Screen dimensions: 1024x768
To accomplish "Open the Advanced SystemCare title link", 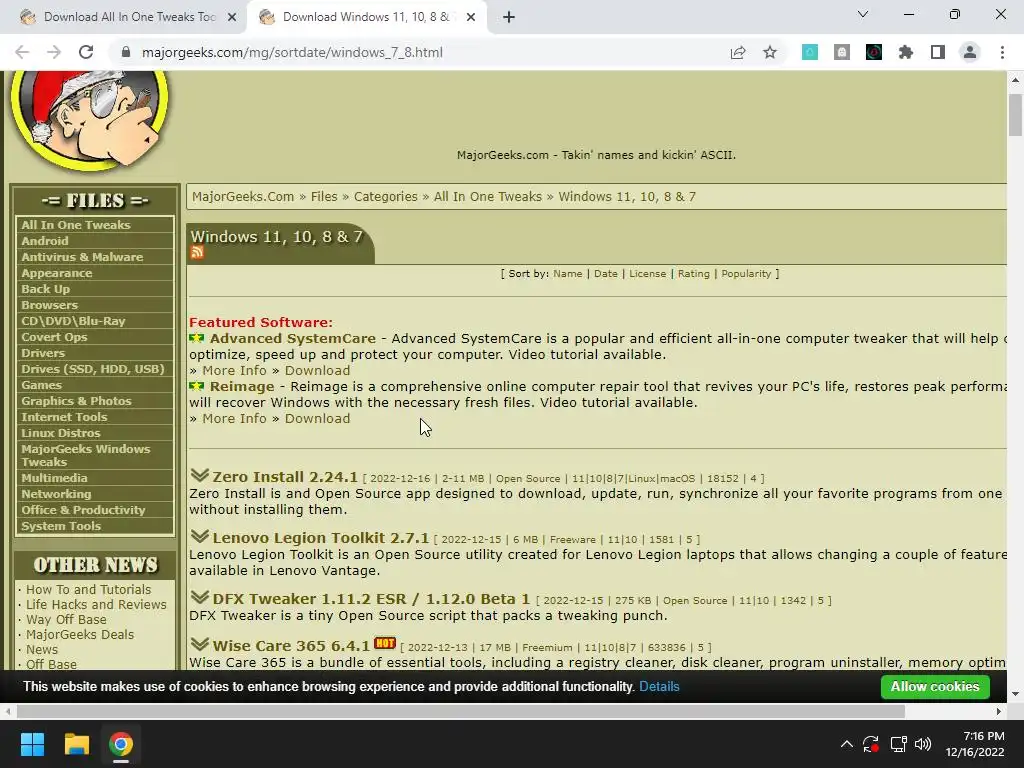I will click(x=293, y=338).
